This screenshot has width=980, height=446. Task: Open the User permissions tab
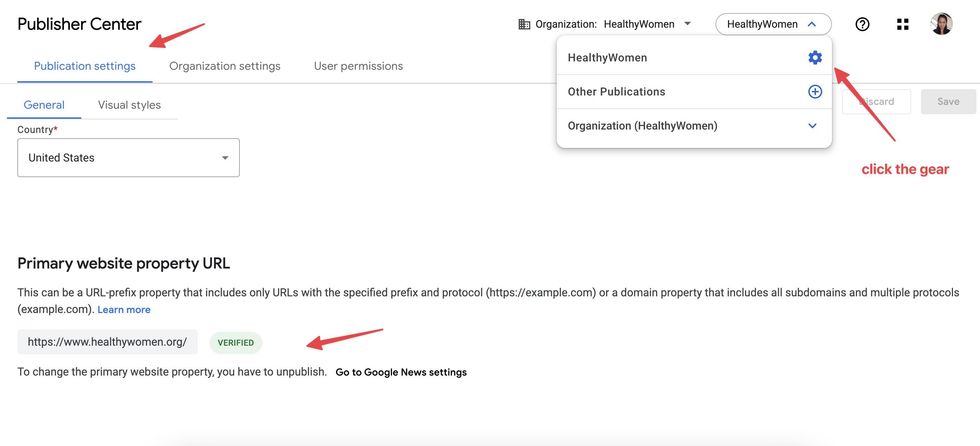point(358,66)
